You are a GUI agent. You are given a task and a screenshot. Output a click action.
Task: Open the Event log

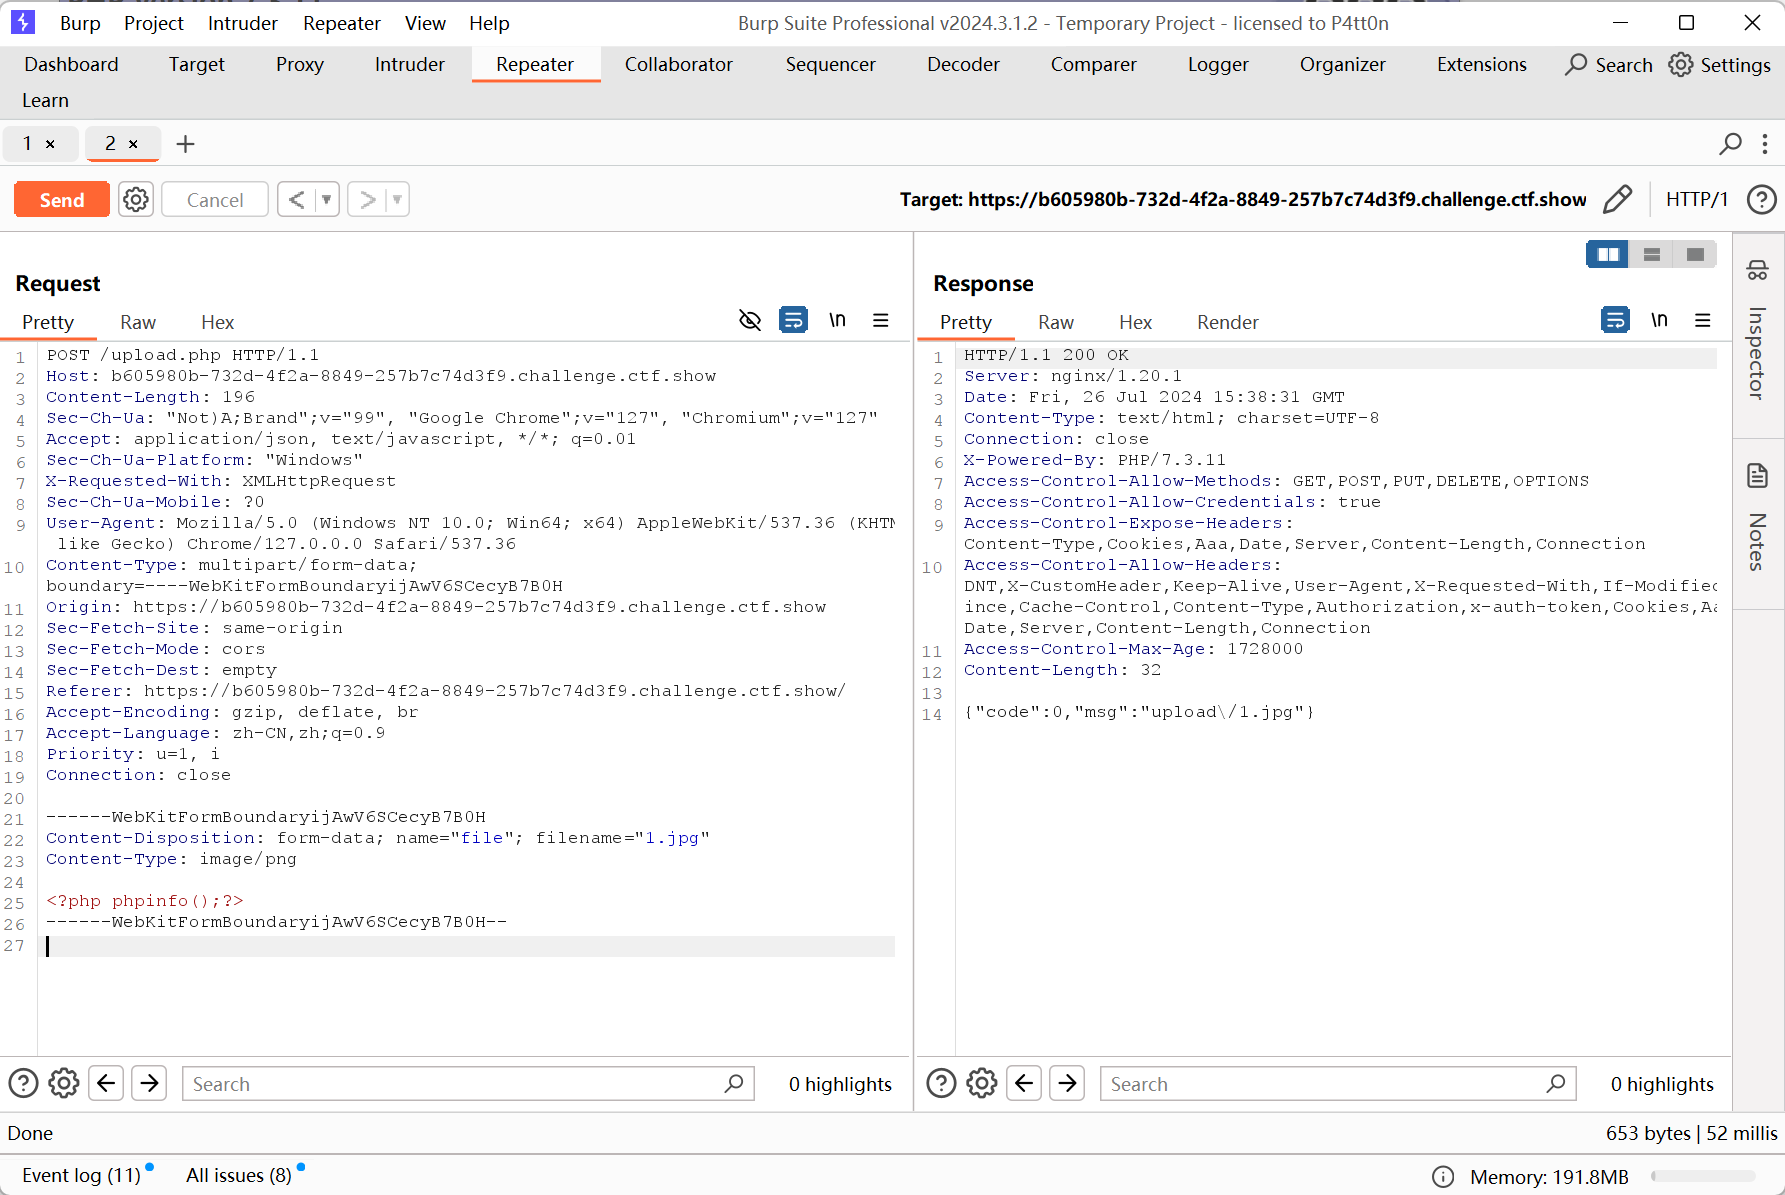(x=81, y=1175)
